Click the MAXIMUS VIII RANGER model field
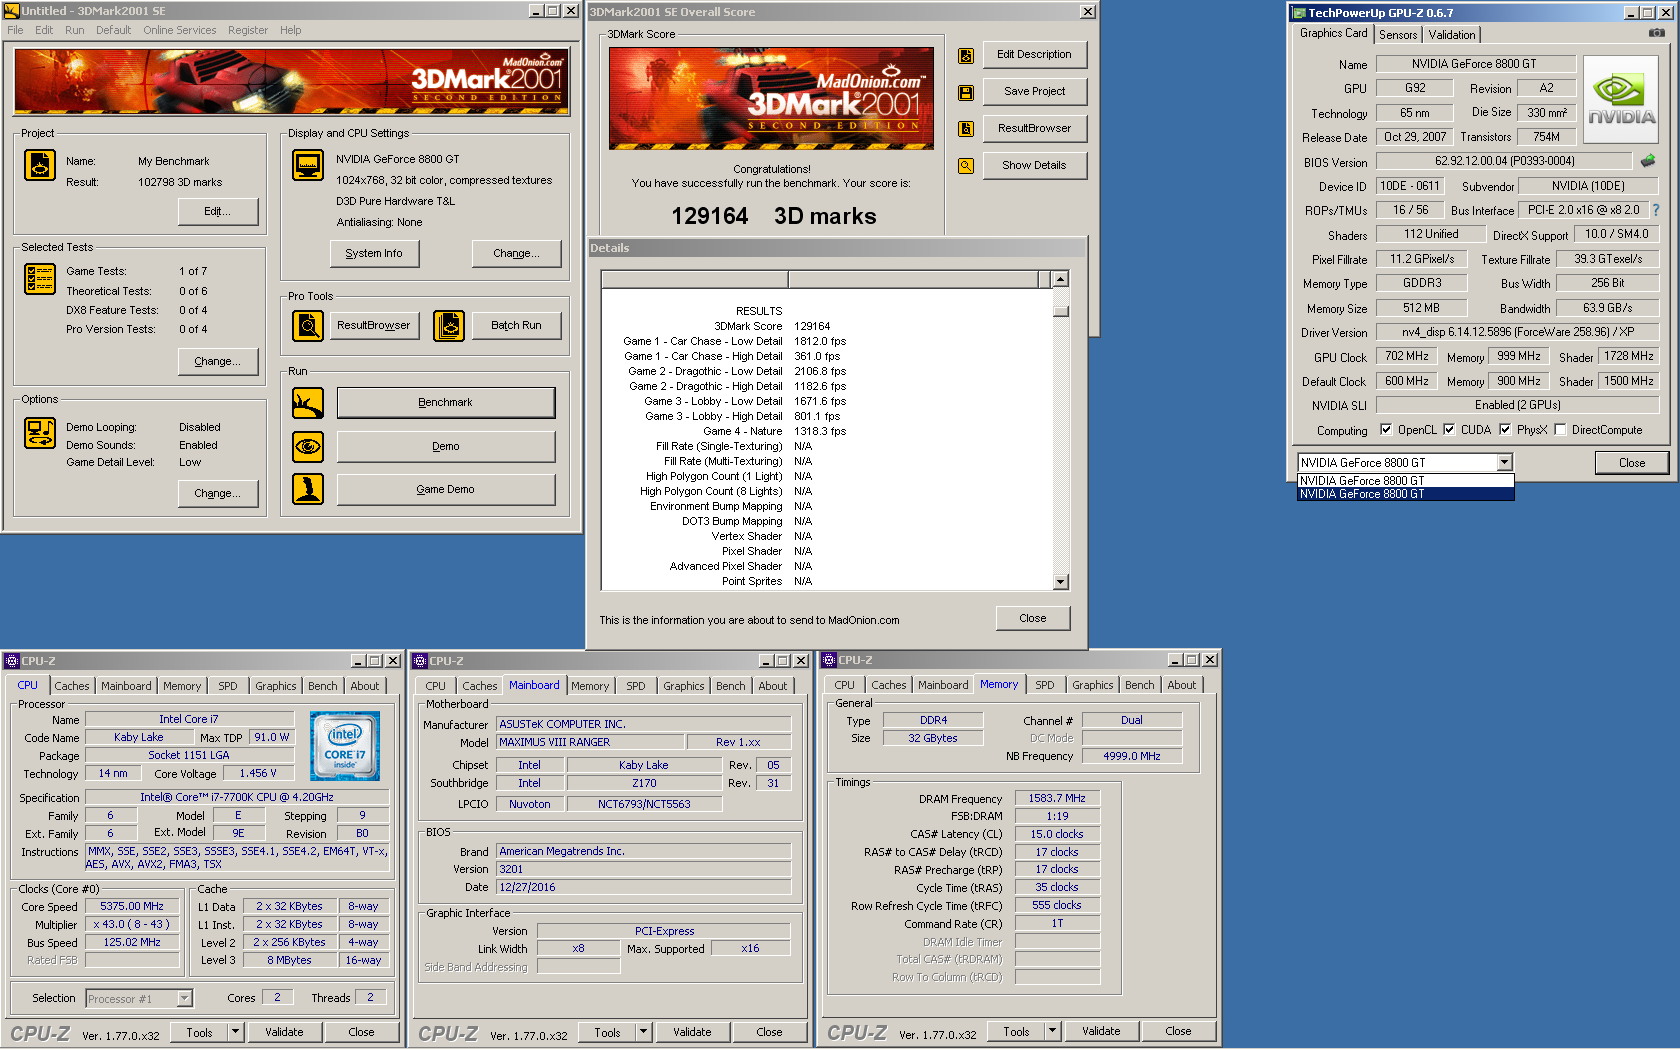 point(590,742)
